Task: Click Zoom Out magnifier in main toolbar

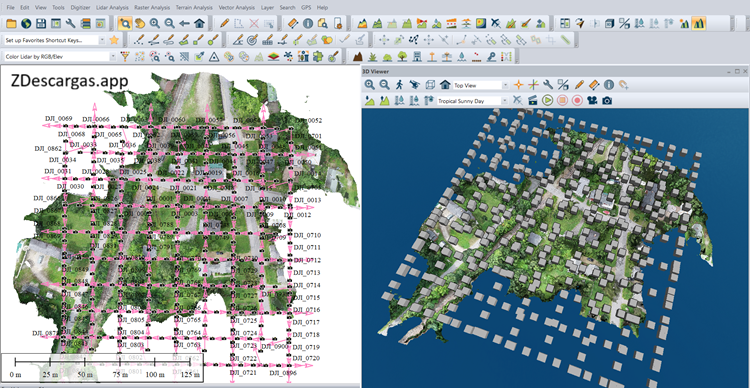Action: click(169, 23)
